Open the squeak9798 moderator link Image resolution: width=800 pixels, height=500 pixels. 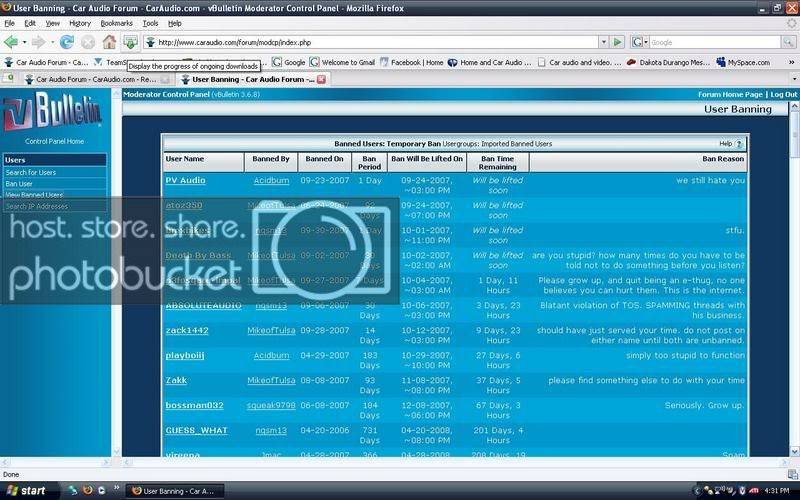271,405
